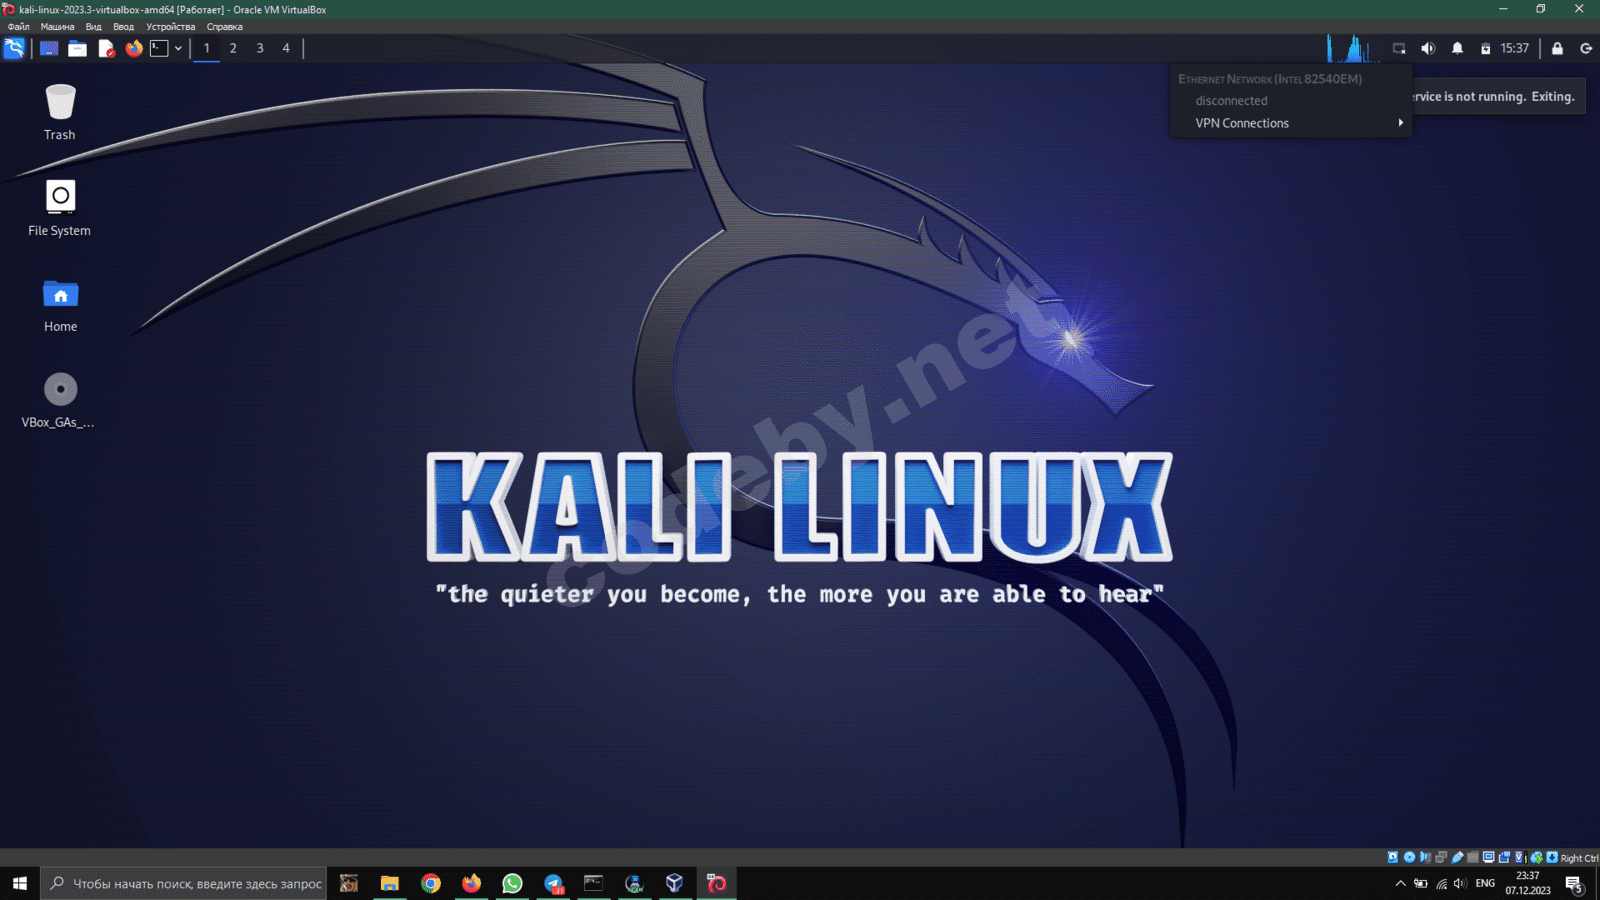
Task: Open the Устройства menu in VirtualBox
Action: pyautogui.click(x=170, y=27)
